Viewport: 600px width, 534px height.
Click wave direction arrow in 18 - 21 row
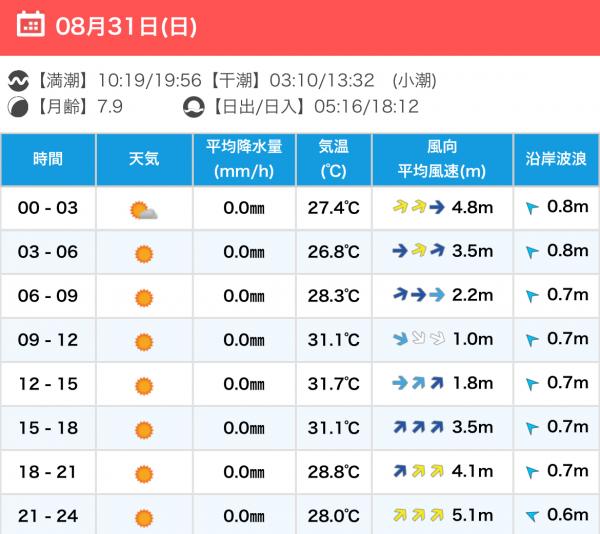532,472
